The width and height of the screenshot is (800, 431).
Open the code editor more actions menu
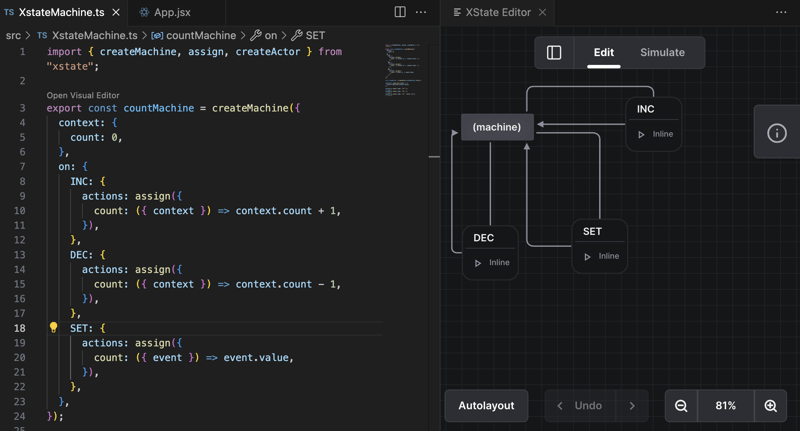point(421,12)
